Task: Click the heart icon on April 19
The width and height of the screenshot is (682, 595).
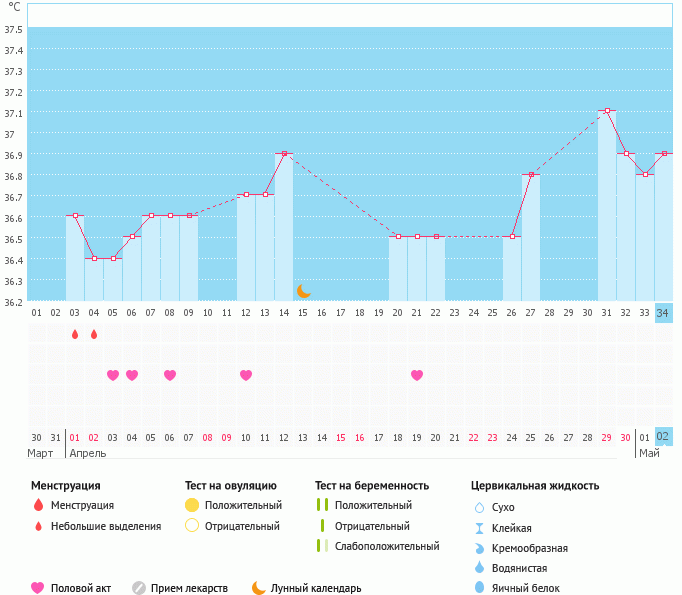Action: click(x=417, y=375)
